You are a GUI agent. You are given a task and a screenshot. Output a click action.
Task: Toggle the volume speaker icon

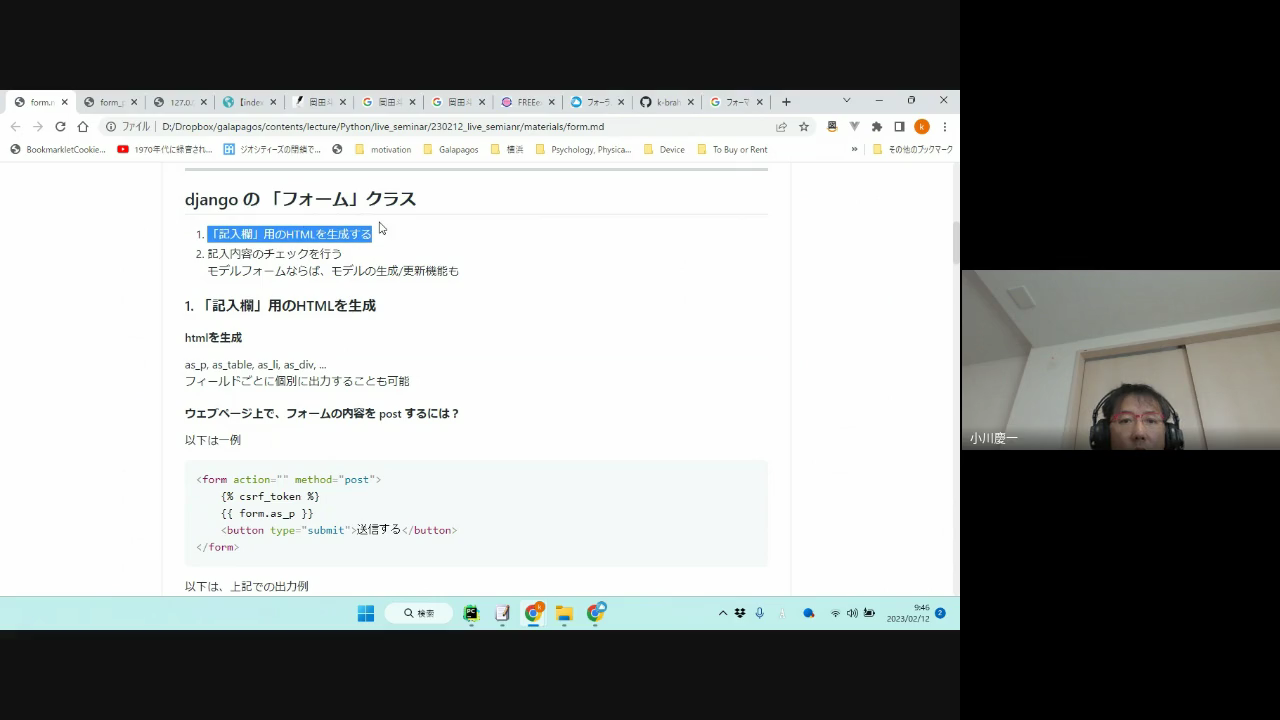(x=852, y=613)
